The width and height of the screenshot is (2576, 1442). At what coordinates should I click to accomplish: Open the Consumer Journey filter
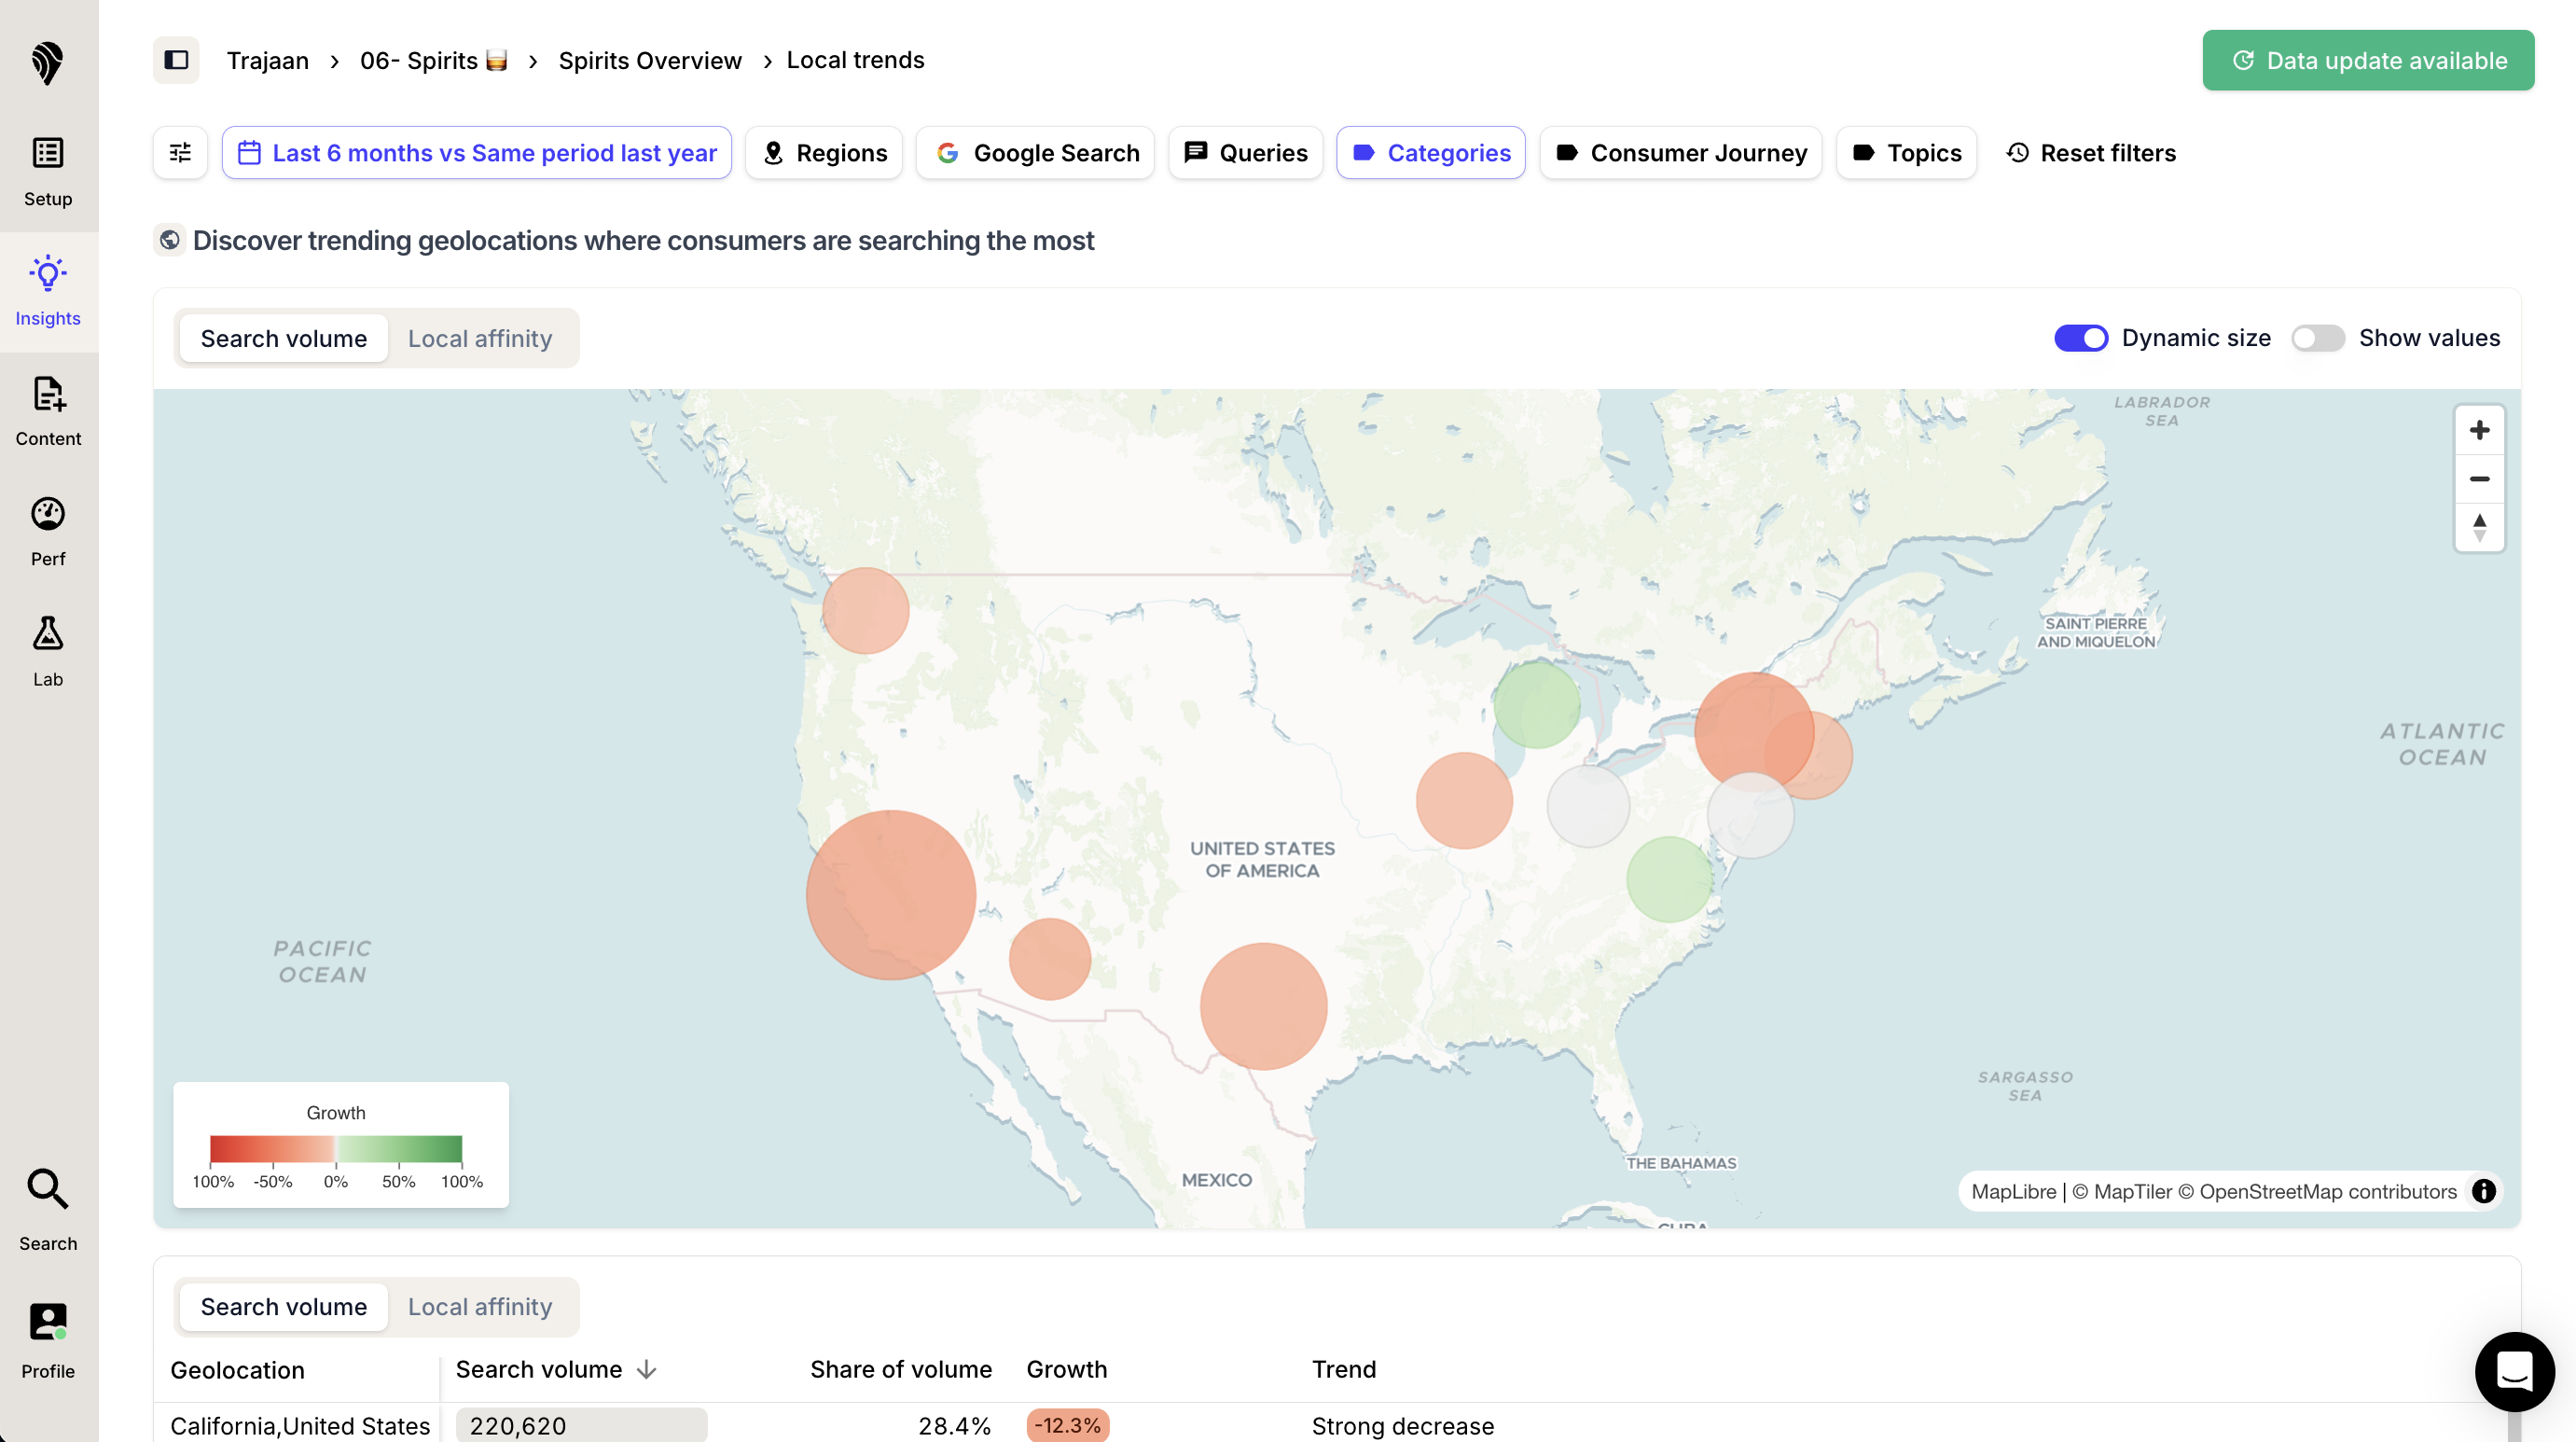tap(1680, 152)
